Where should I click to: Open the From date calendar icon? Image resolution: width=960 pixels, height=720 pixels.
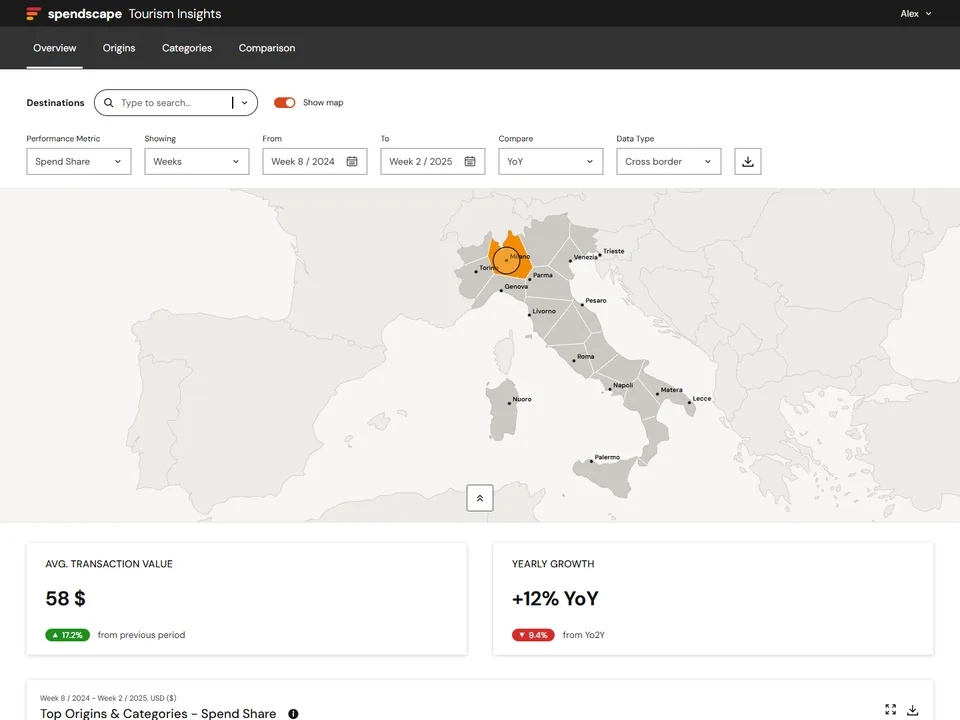point(352,162)
